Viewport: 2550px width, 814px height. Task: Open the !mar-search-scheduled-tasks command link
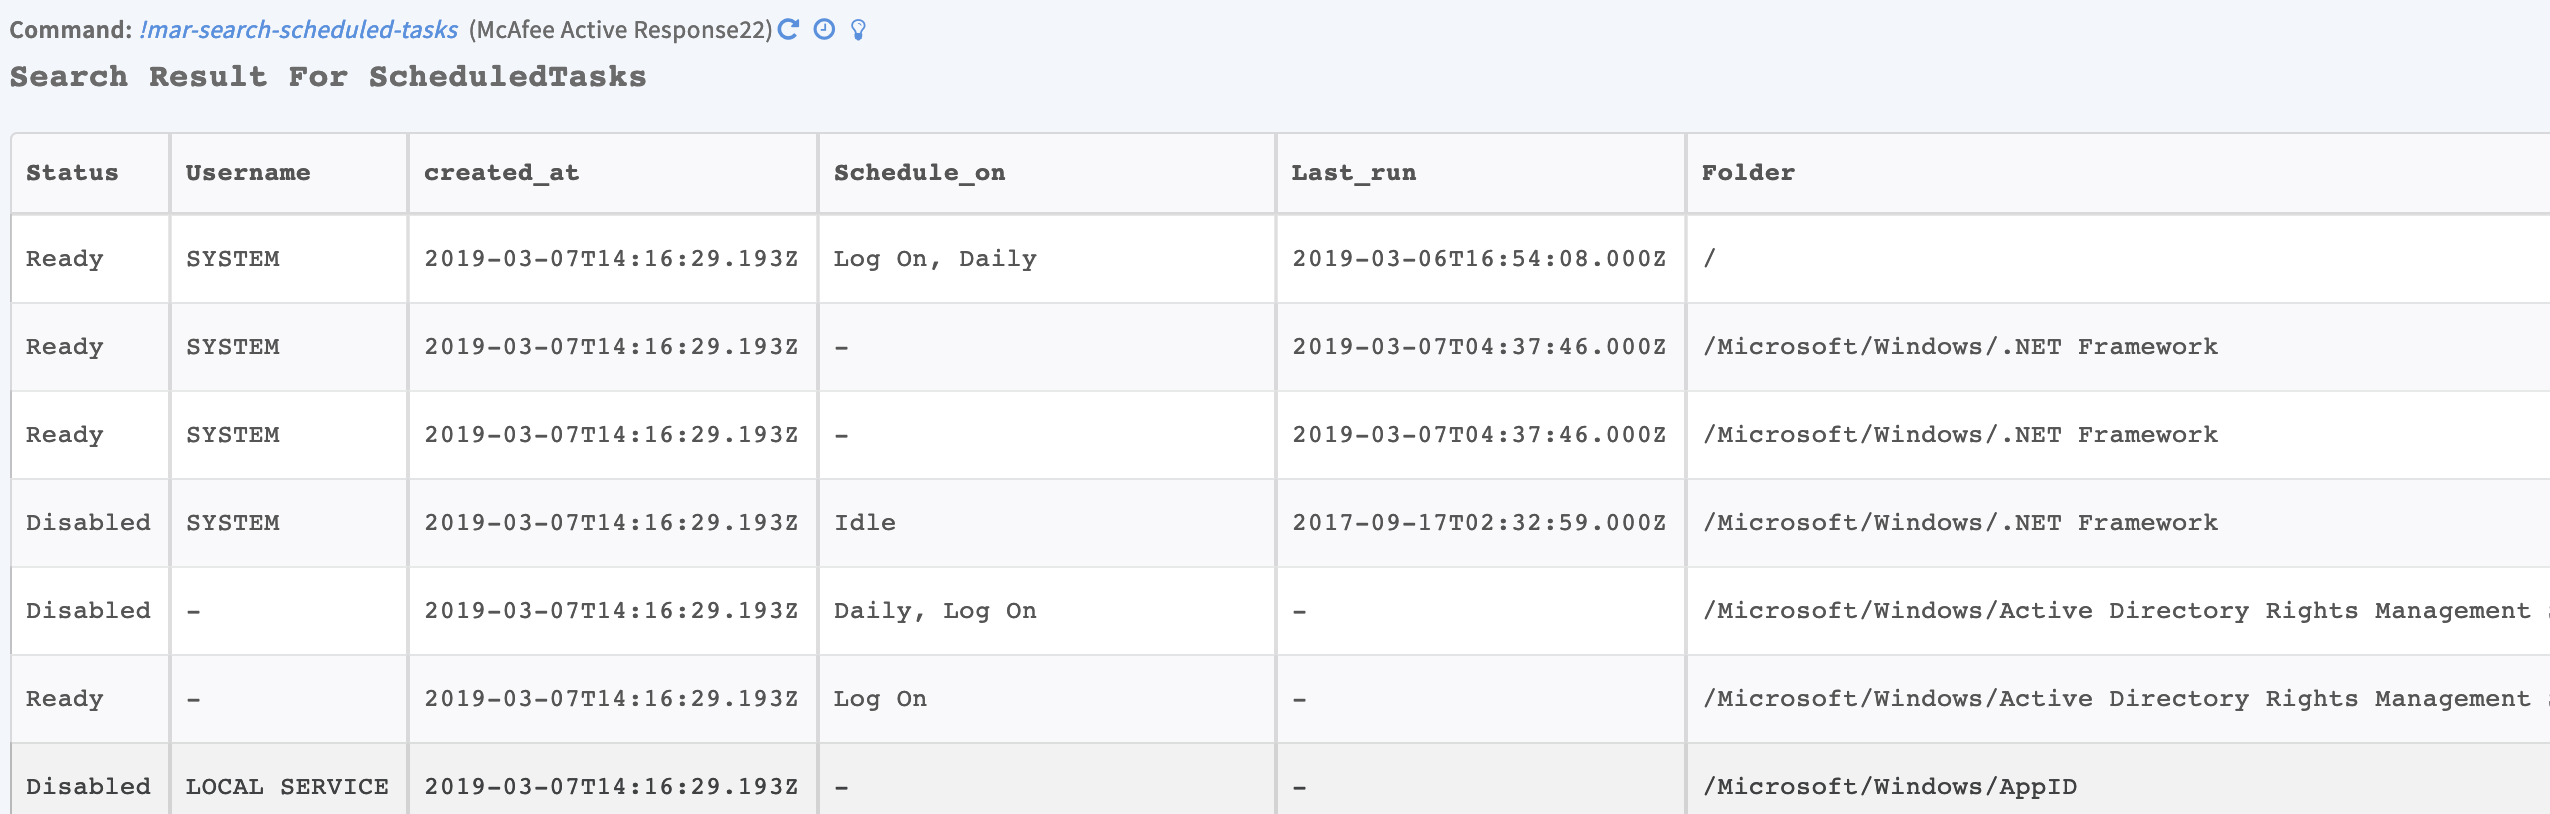pos(298,30)
